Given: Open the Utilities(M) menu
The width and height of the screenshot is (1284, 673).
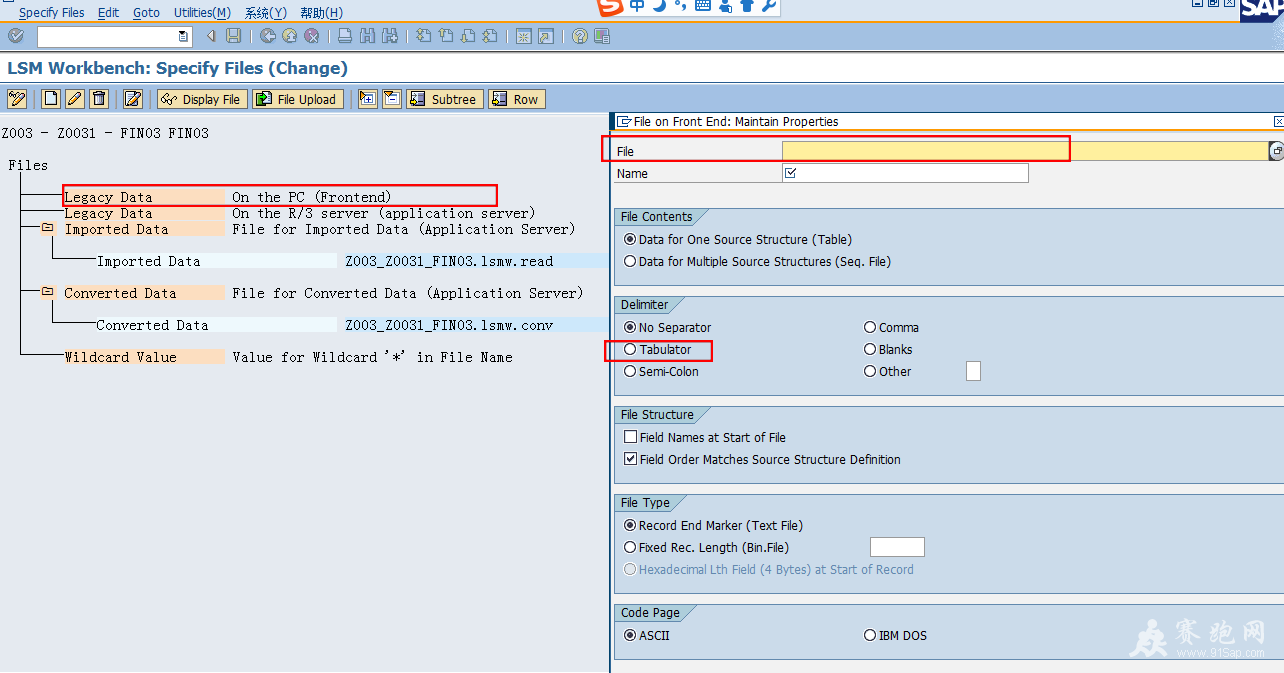Looking at the screenshot, I should point(202,13).
